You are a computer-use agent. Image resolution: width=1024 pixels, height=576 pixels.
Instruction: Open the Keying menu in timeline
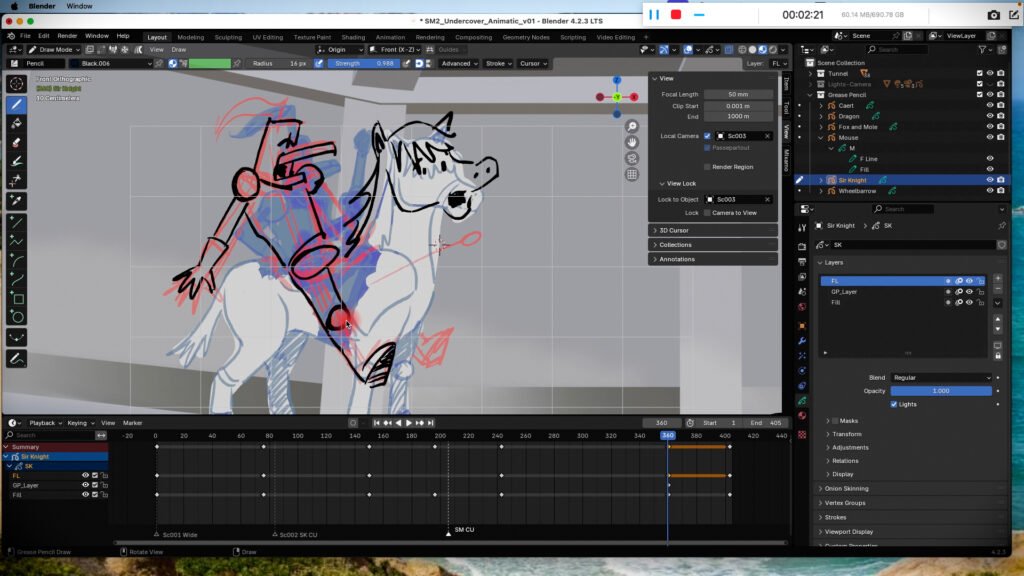pos(79,423)
